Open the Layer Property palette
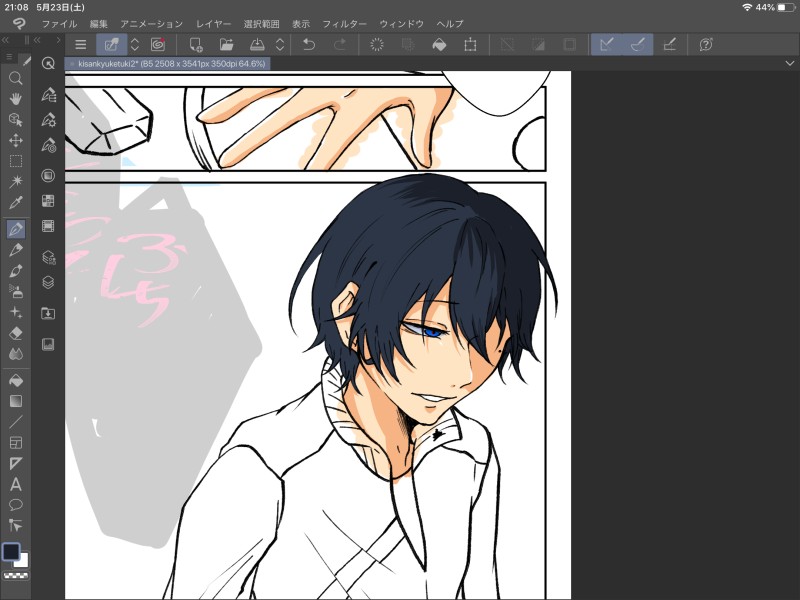The height and width of the screenshot is (600, 800). click(48, 257)
